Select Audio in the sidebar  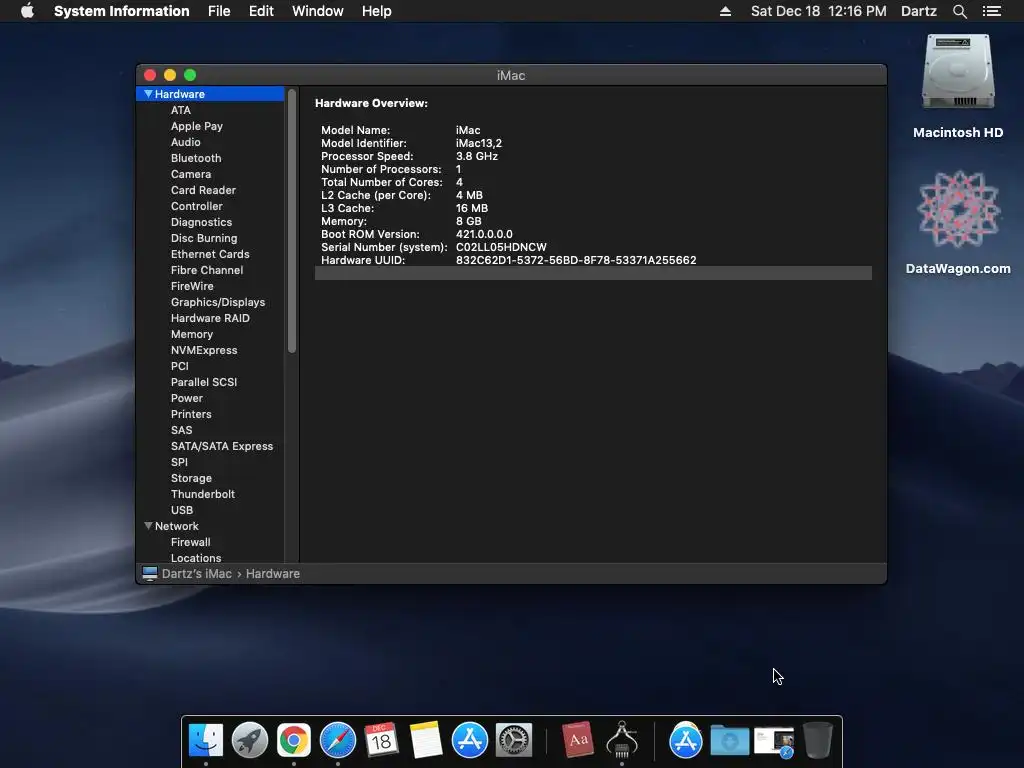(185, 142)
